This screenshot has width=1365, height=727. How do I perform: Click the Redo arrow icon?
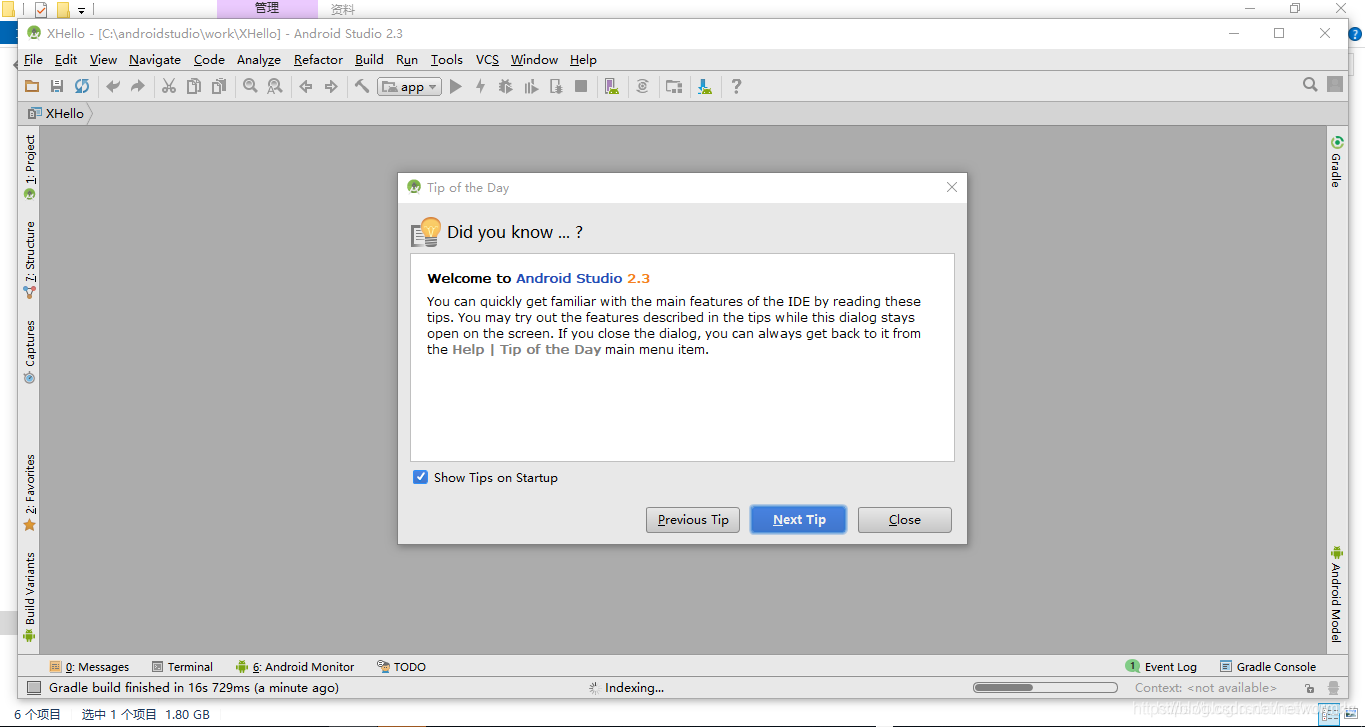pos(138,87)
